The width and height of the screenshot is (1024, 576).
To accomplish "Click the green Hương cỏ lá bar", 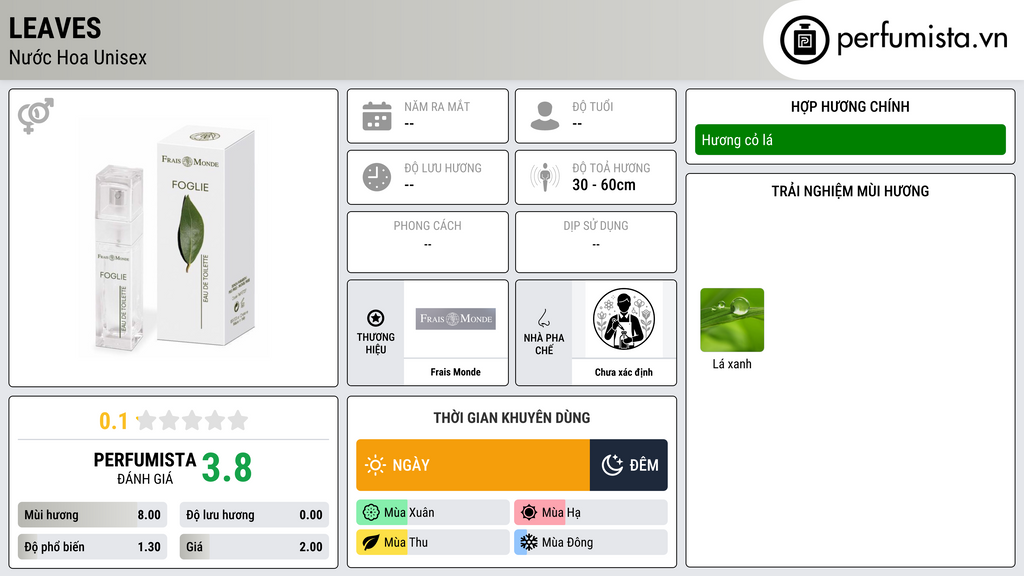I will [850, 140].
